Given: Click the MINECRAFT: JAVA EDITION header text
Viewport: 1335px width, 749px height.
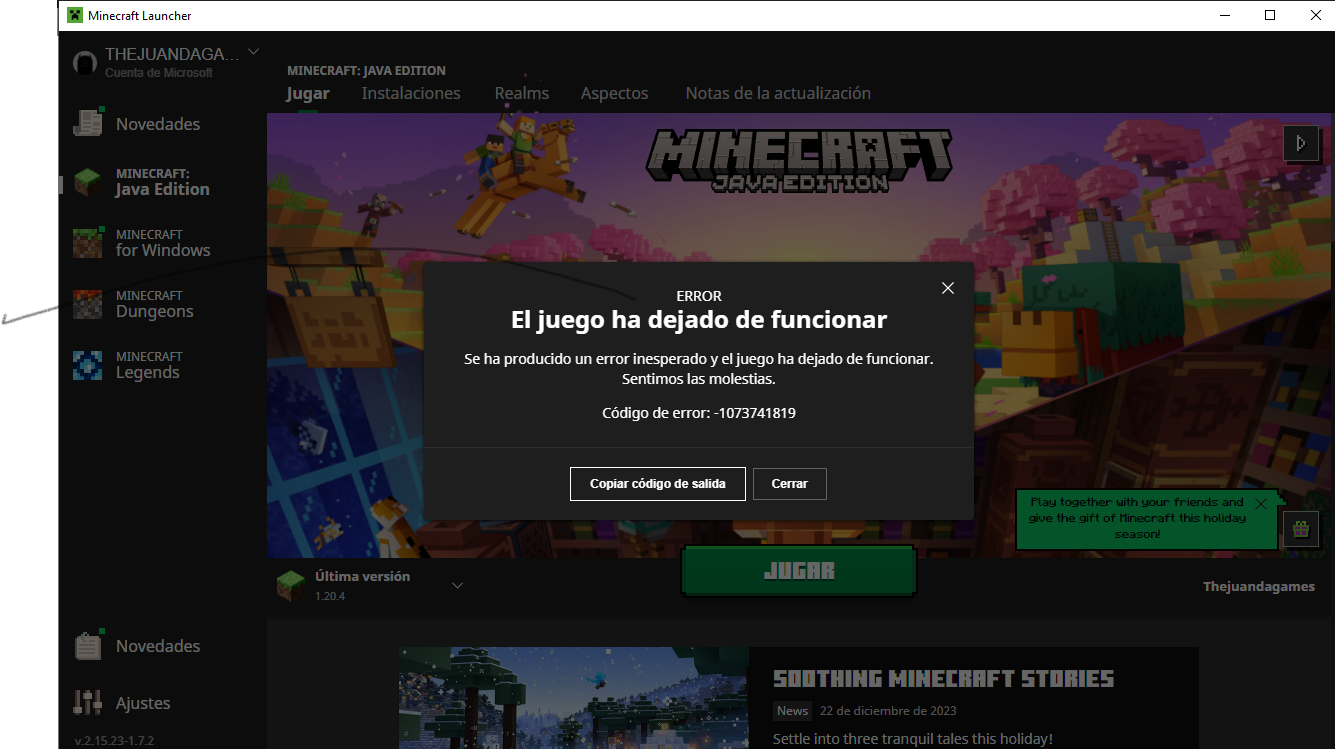Looking at the screenshot, I should coord(366,71).
